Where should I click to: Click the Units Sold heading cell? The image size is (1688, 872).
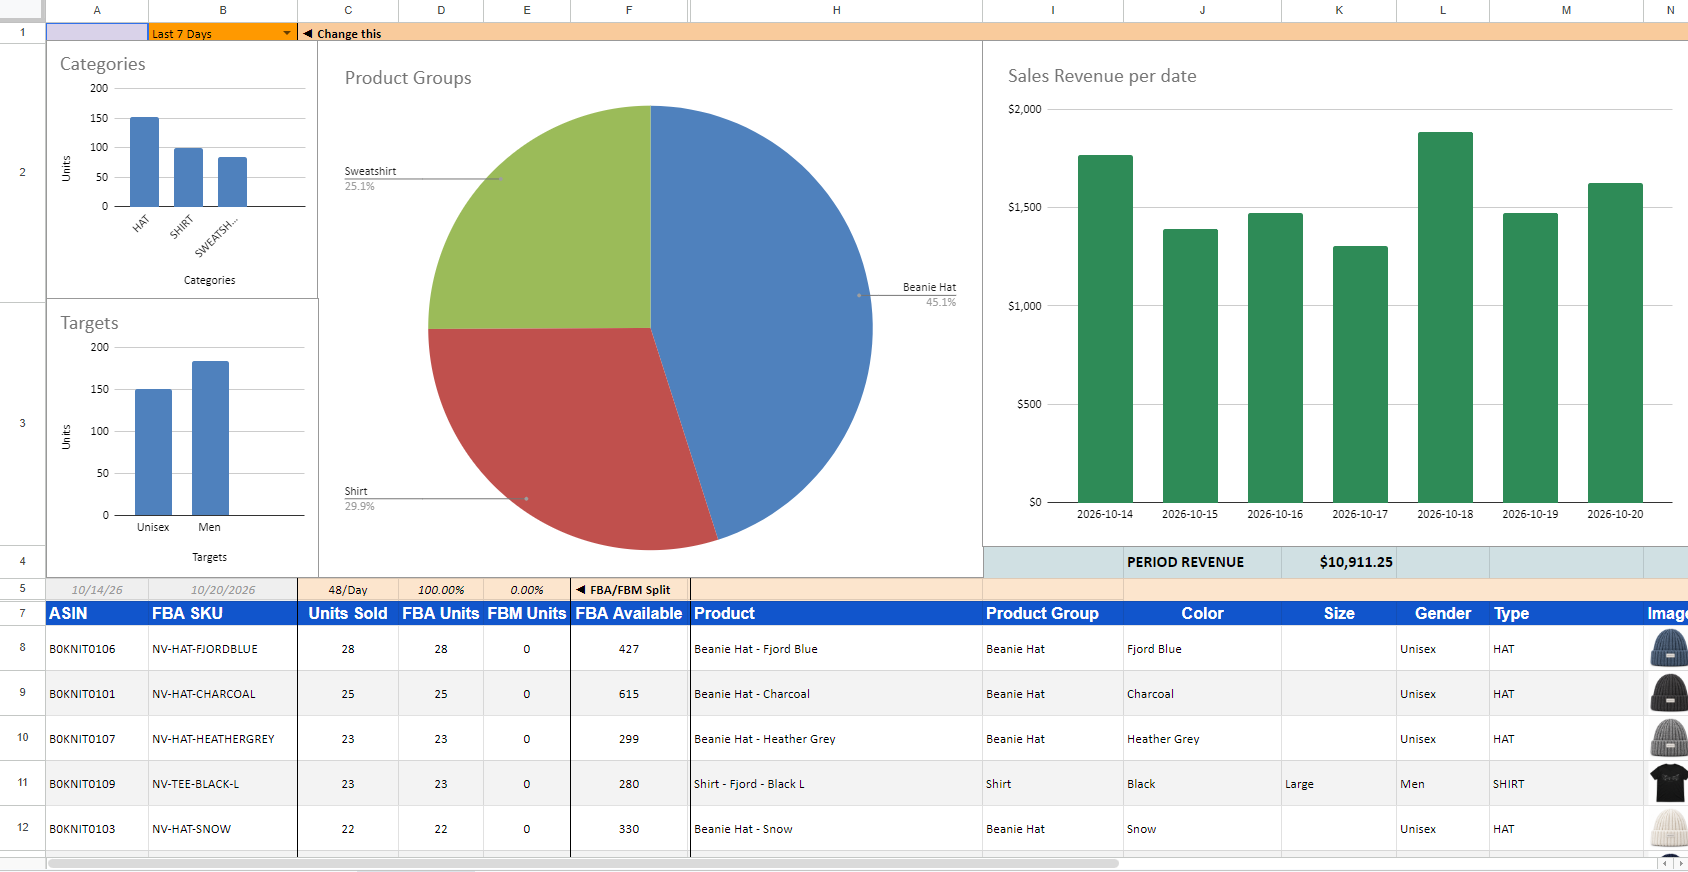[348, 613]
